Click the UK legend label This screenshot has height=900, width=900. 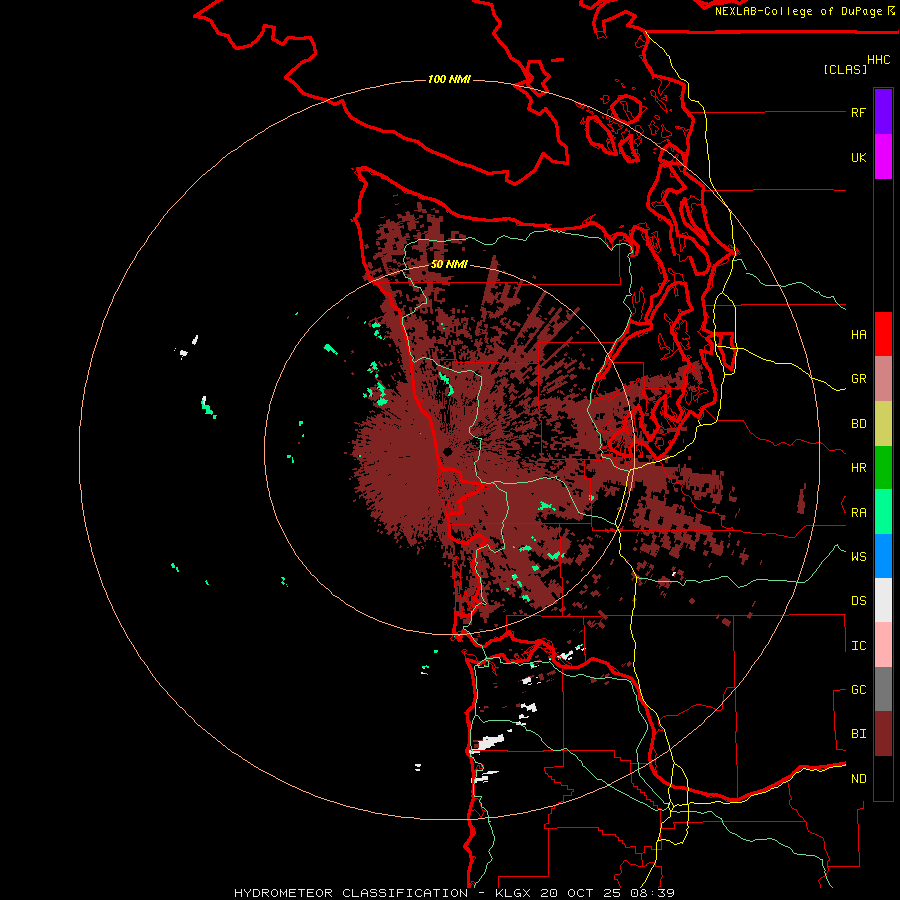click(x=858, y=157)
